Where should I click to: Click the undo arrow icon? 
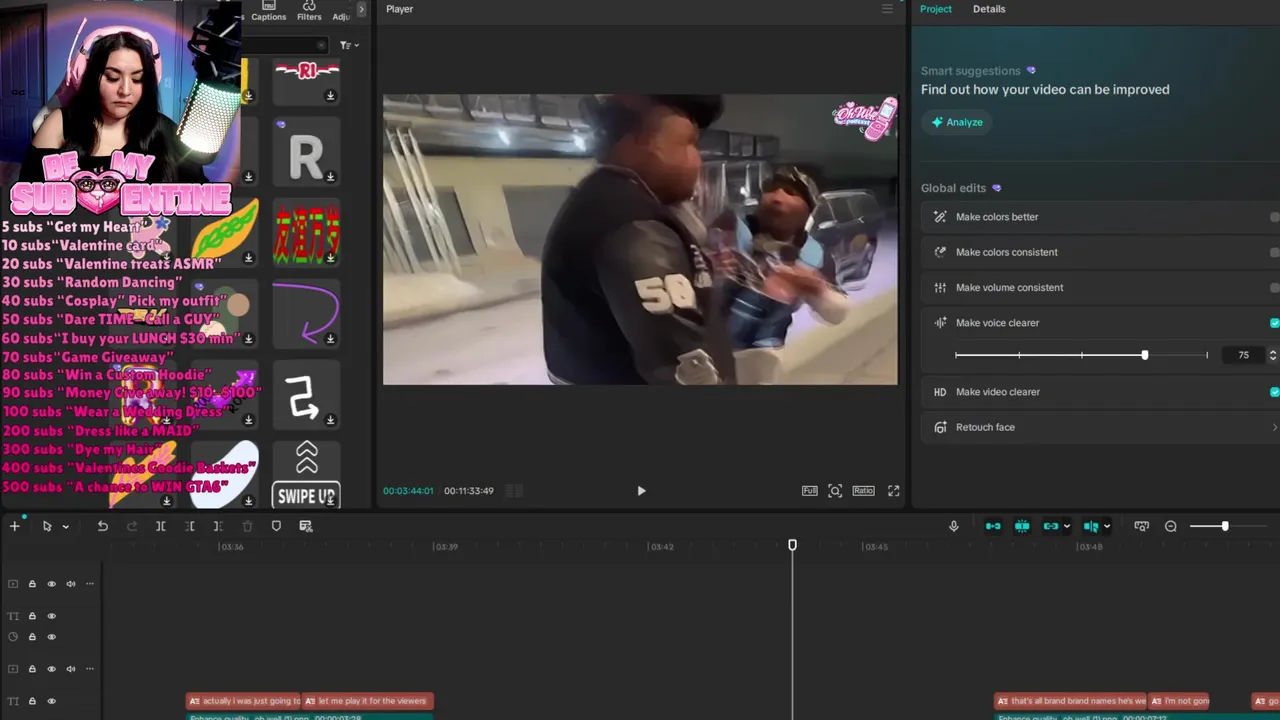click(x=102, y=526)
